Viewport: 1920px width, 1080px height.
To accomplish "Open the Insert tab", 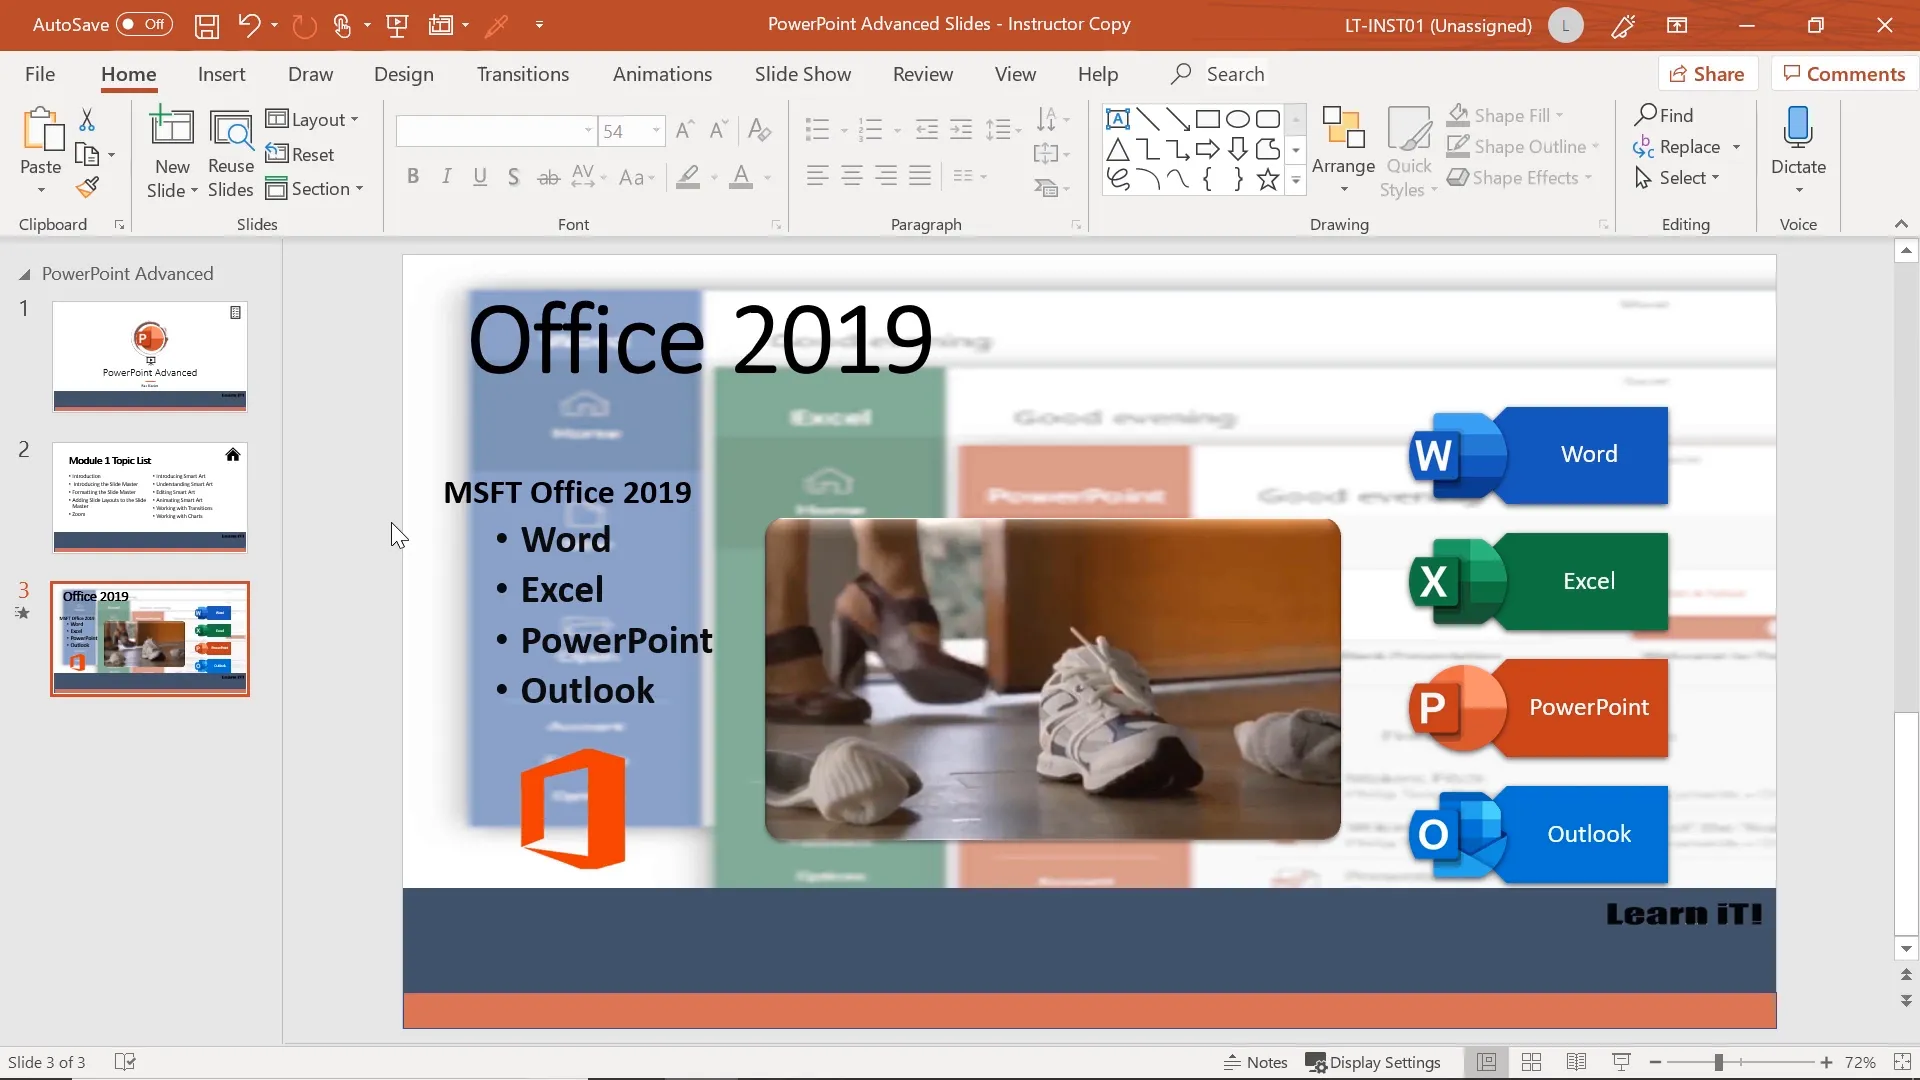I will (x=221, y=74).
